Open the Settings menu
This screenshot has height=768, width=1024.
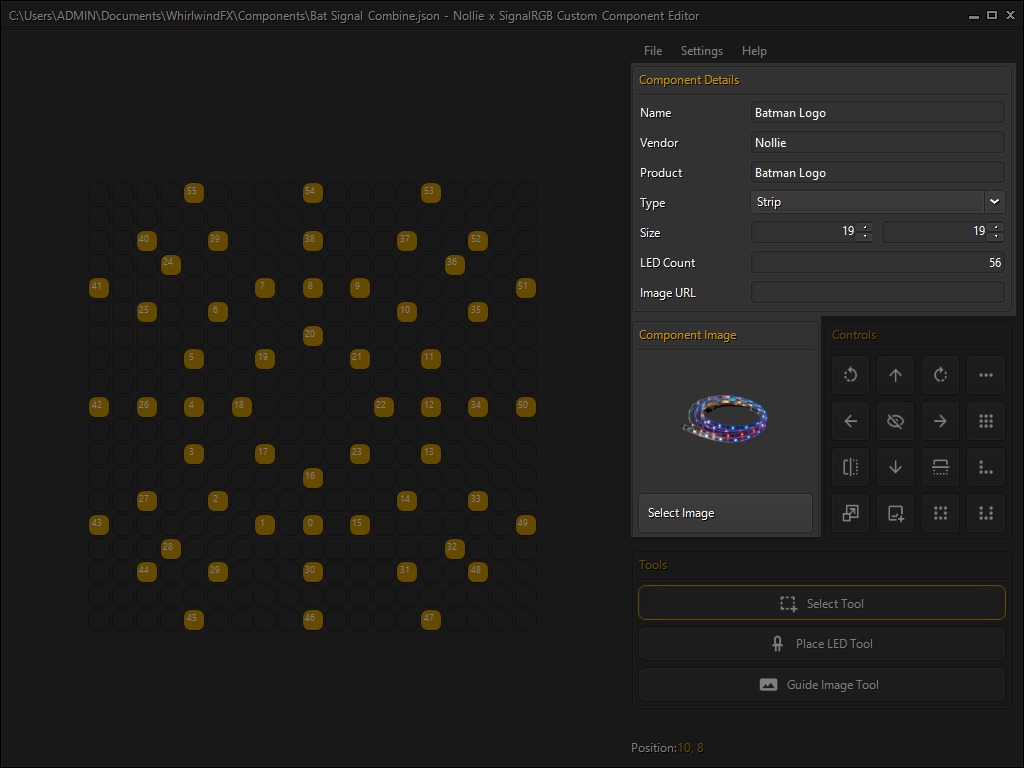pos(701,51)
